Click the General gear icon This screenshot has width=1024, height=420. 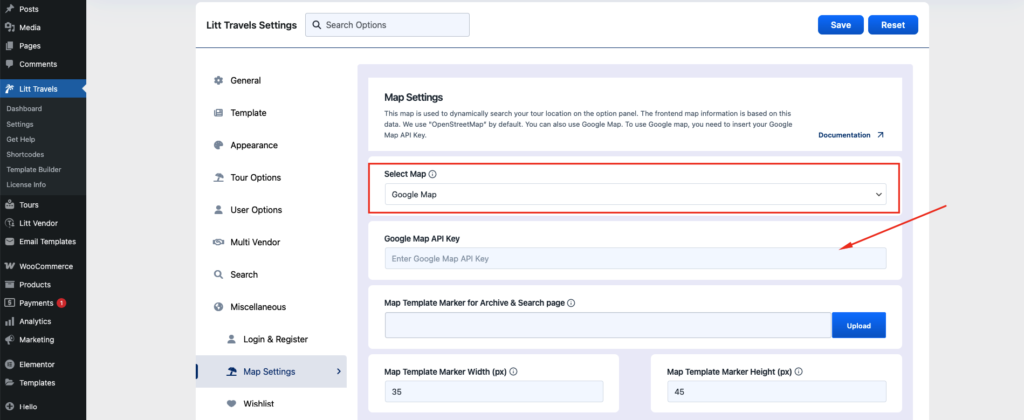218,81
